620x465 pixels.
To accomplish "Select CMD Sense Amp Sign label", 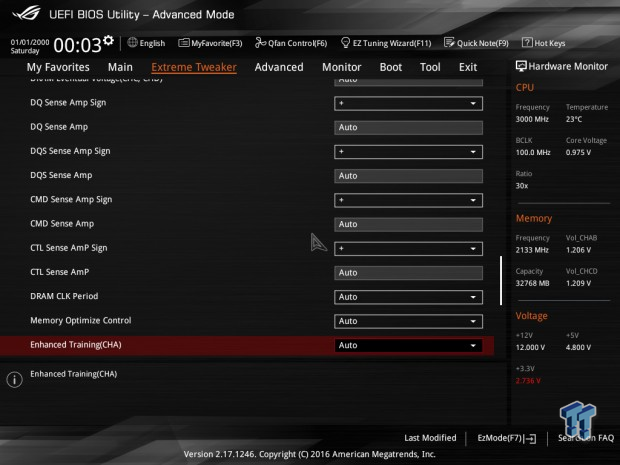I will (x=71, y=200).
